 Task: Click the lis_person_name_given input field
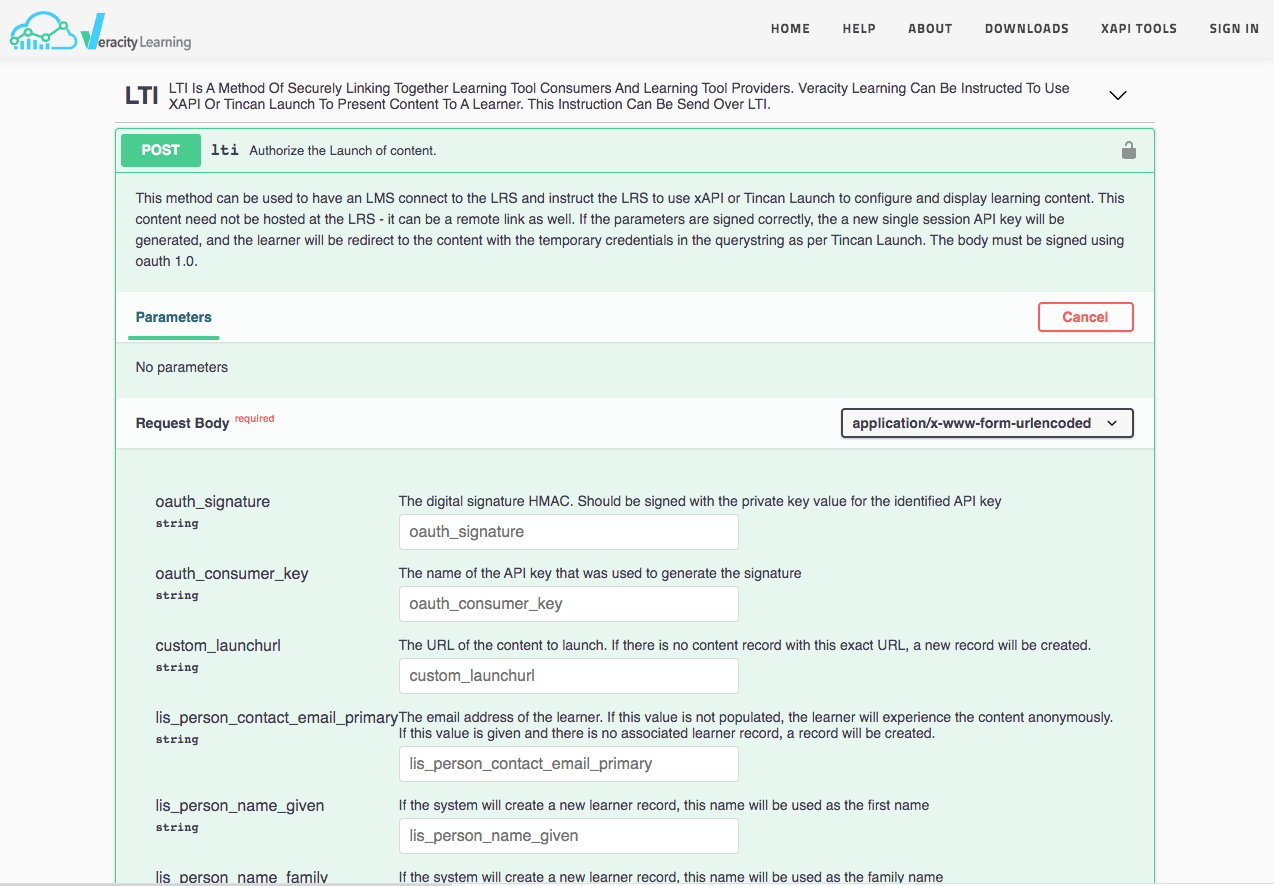(x=568, y=836)
